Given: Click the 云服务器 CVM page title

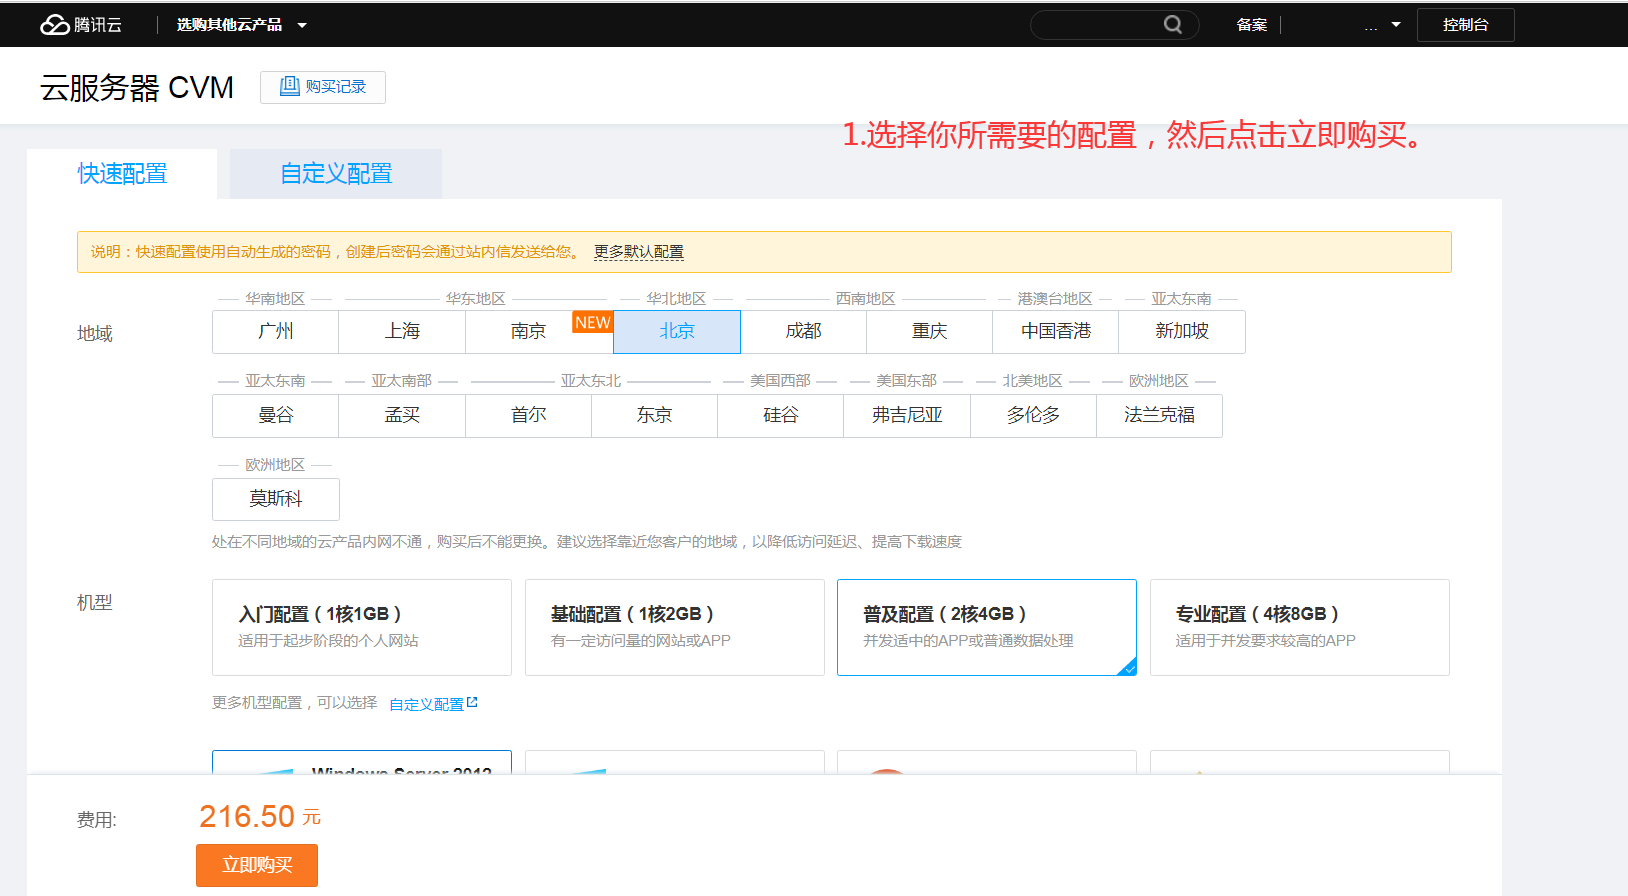Looking at the screenshot, I should (x=137, y=88).
